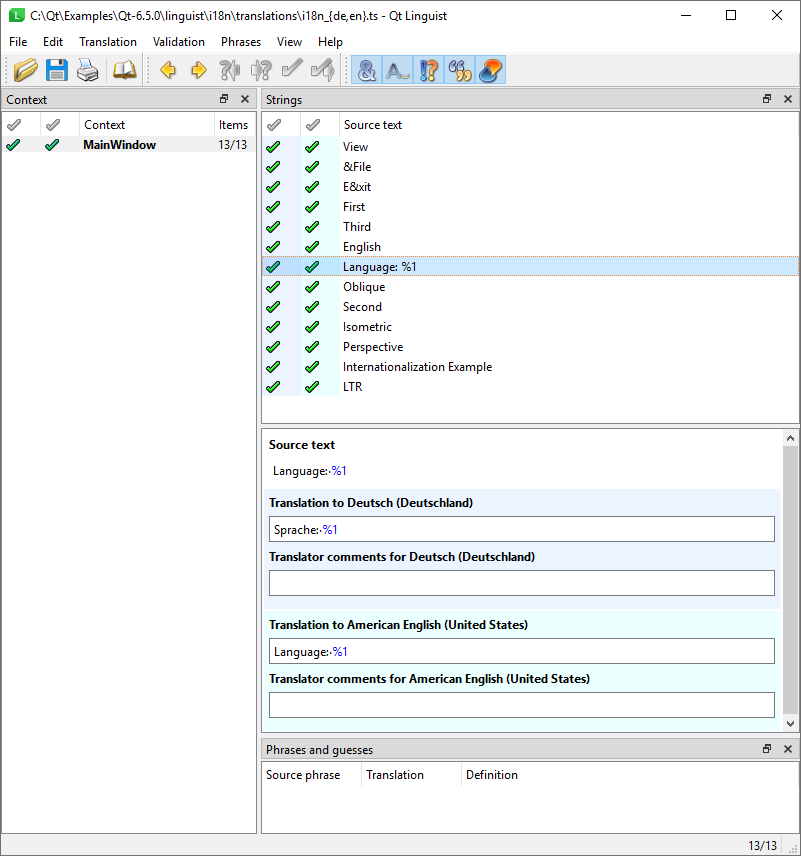The image size is (801, 856).
Task: Float the Context panel
Action: click(x=224, y=99)
